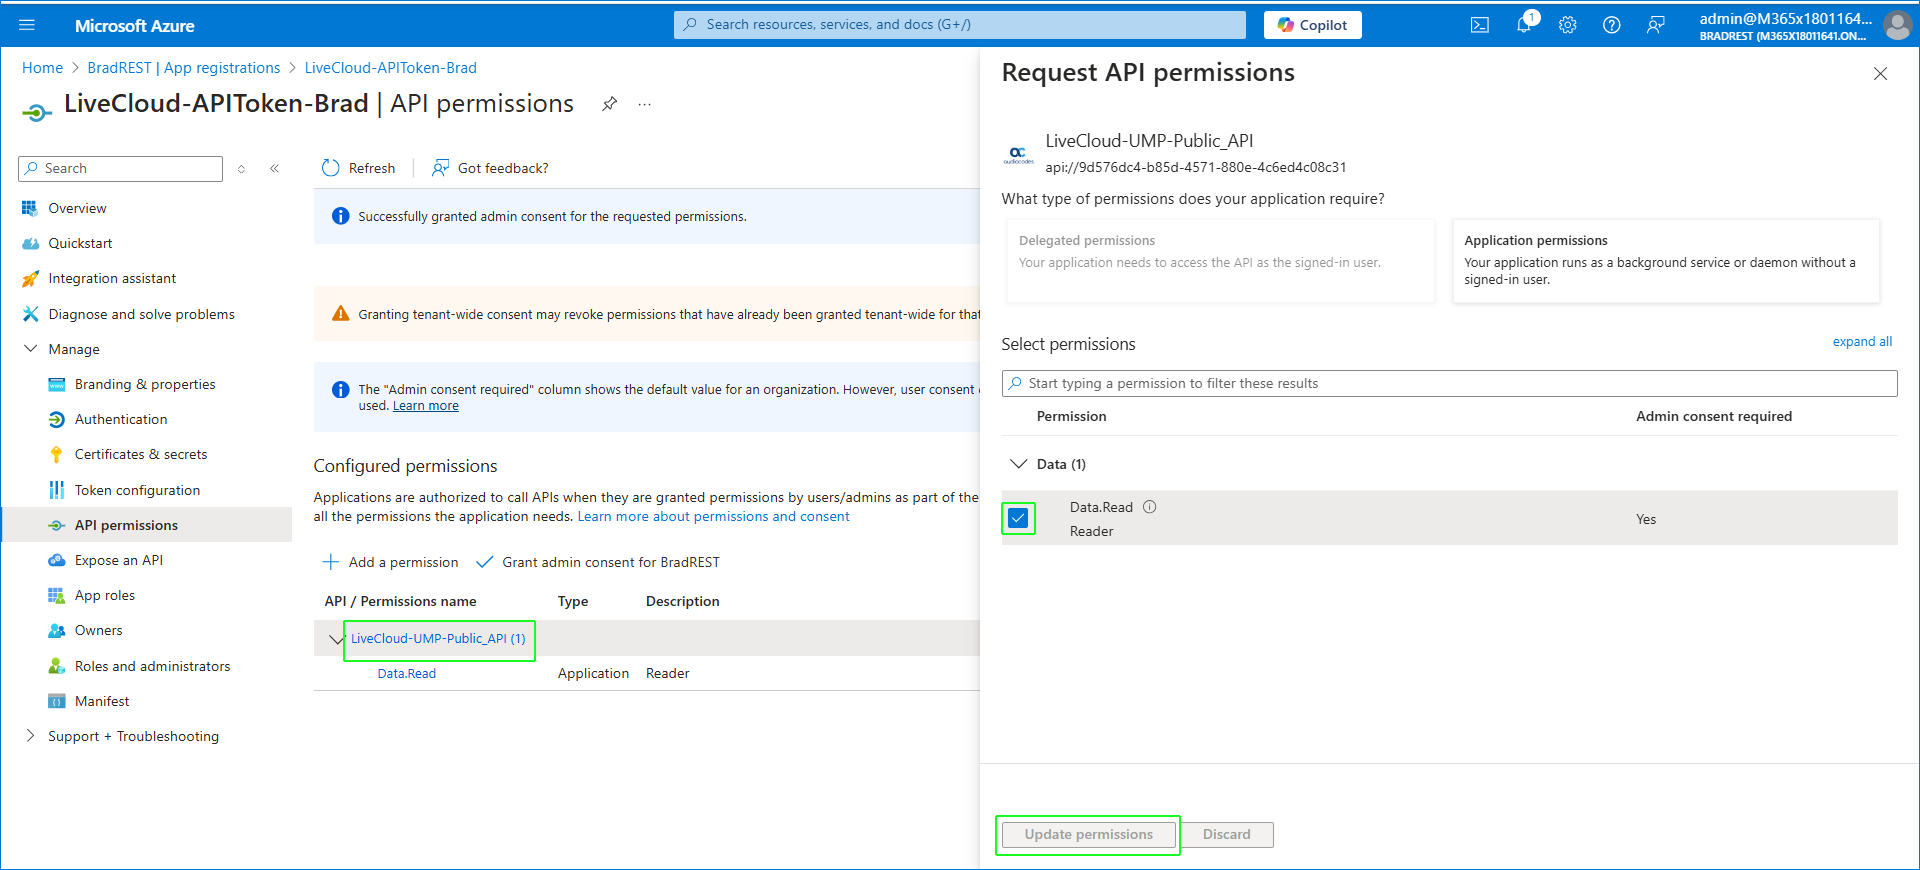
Task: Click Grant admin consent for BradREST
Action: [x=597, y=562]
